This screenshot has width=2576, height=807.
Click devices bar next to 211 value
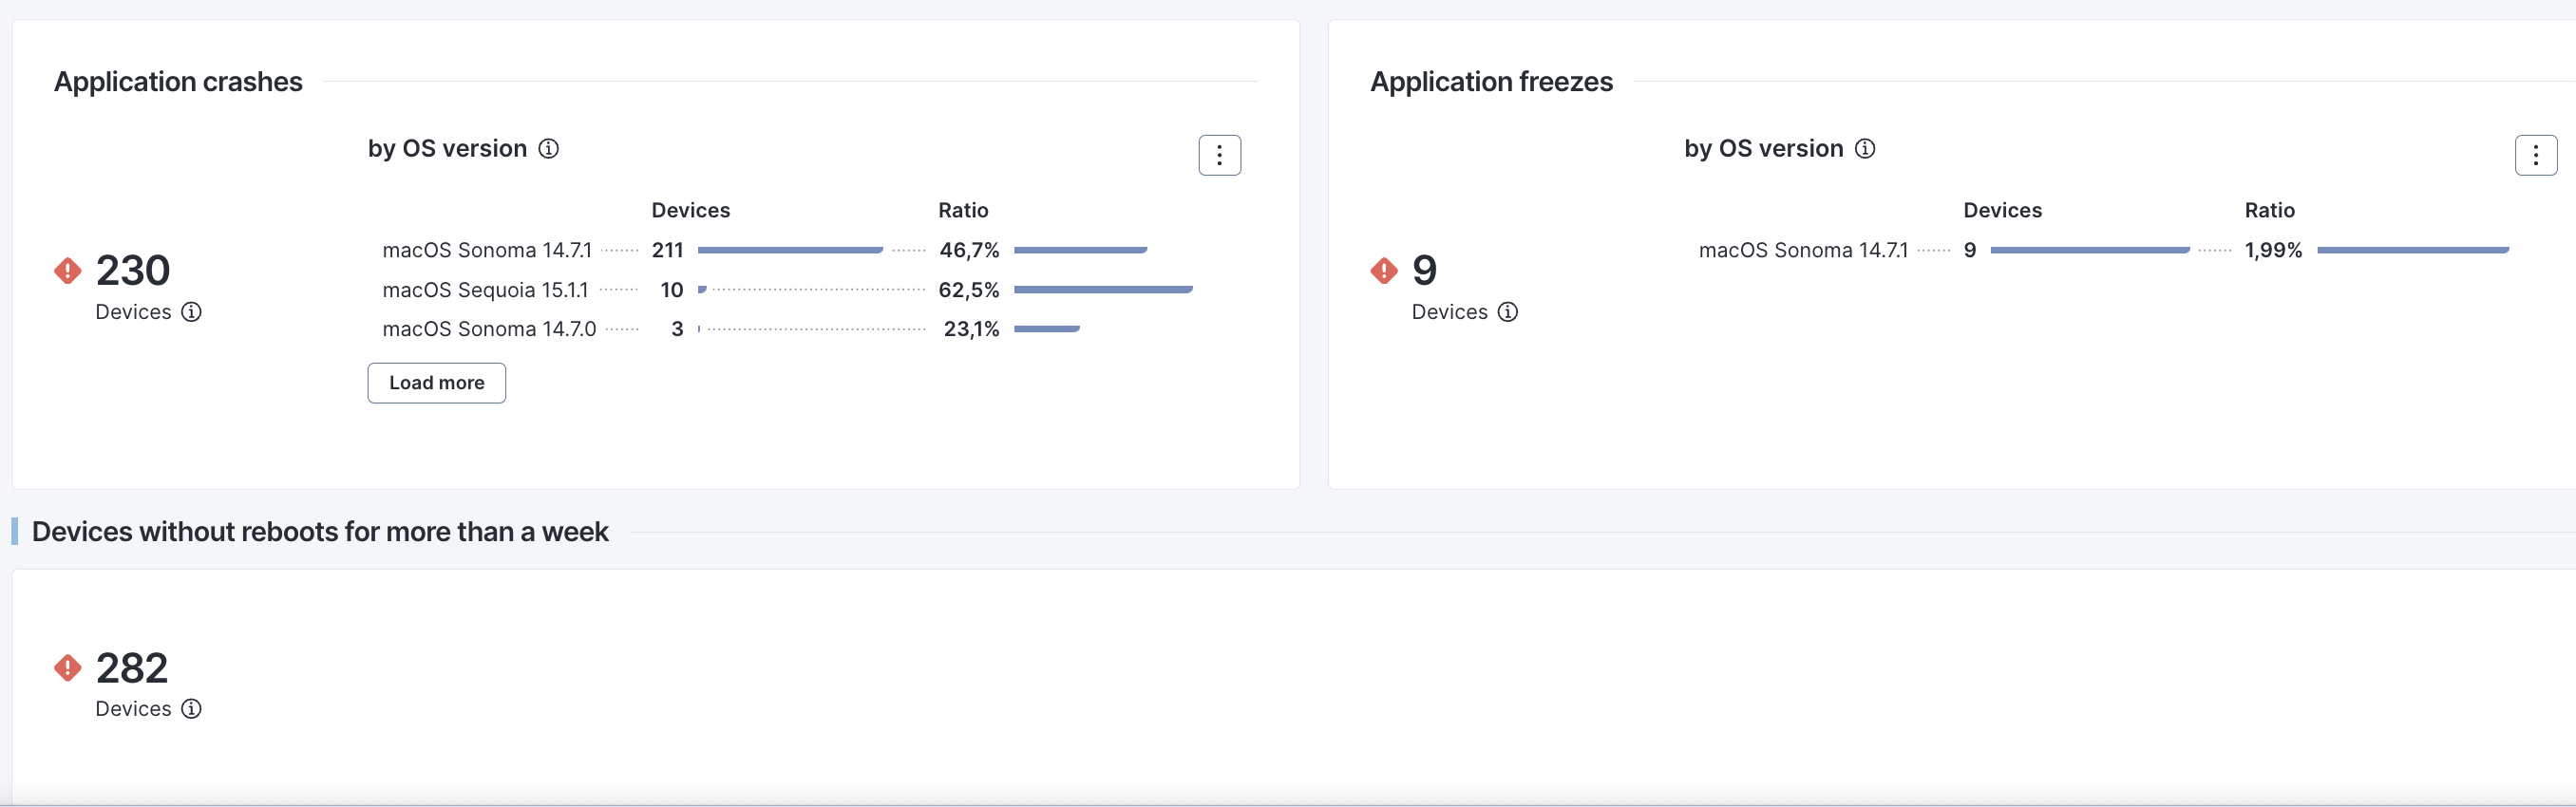(790, 250)
